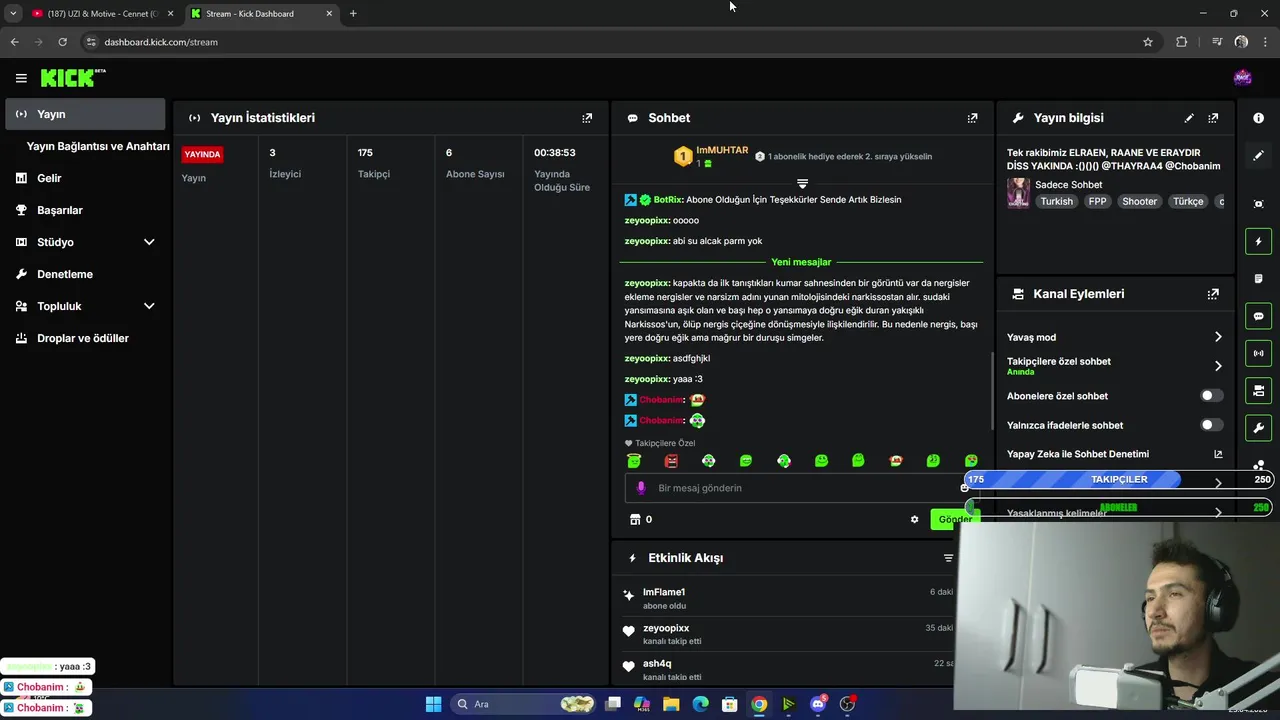
Task: Toggle the broadcast signal sidebar icon
Action: coord(1258,353)
